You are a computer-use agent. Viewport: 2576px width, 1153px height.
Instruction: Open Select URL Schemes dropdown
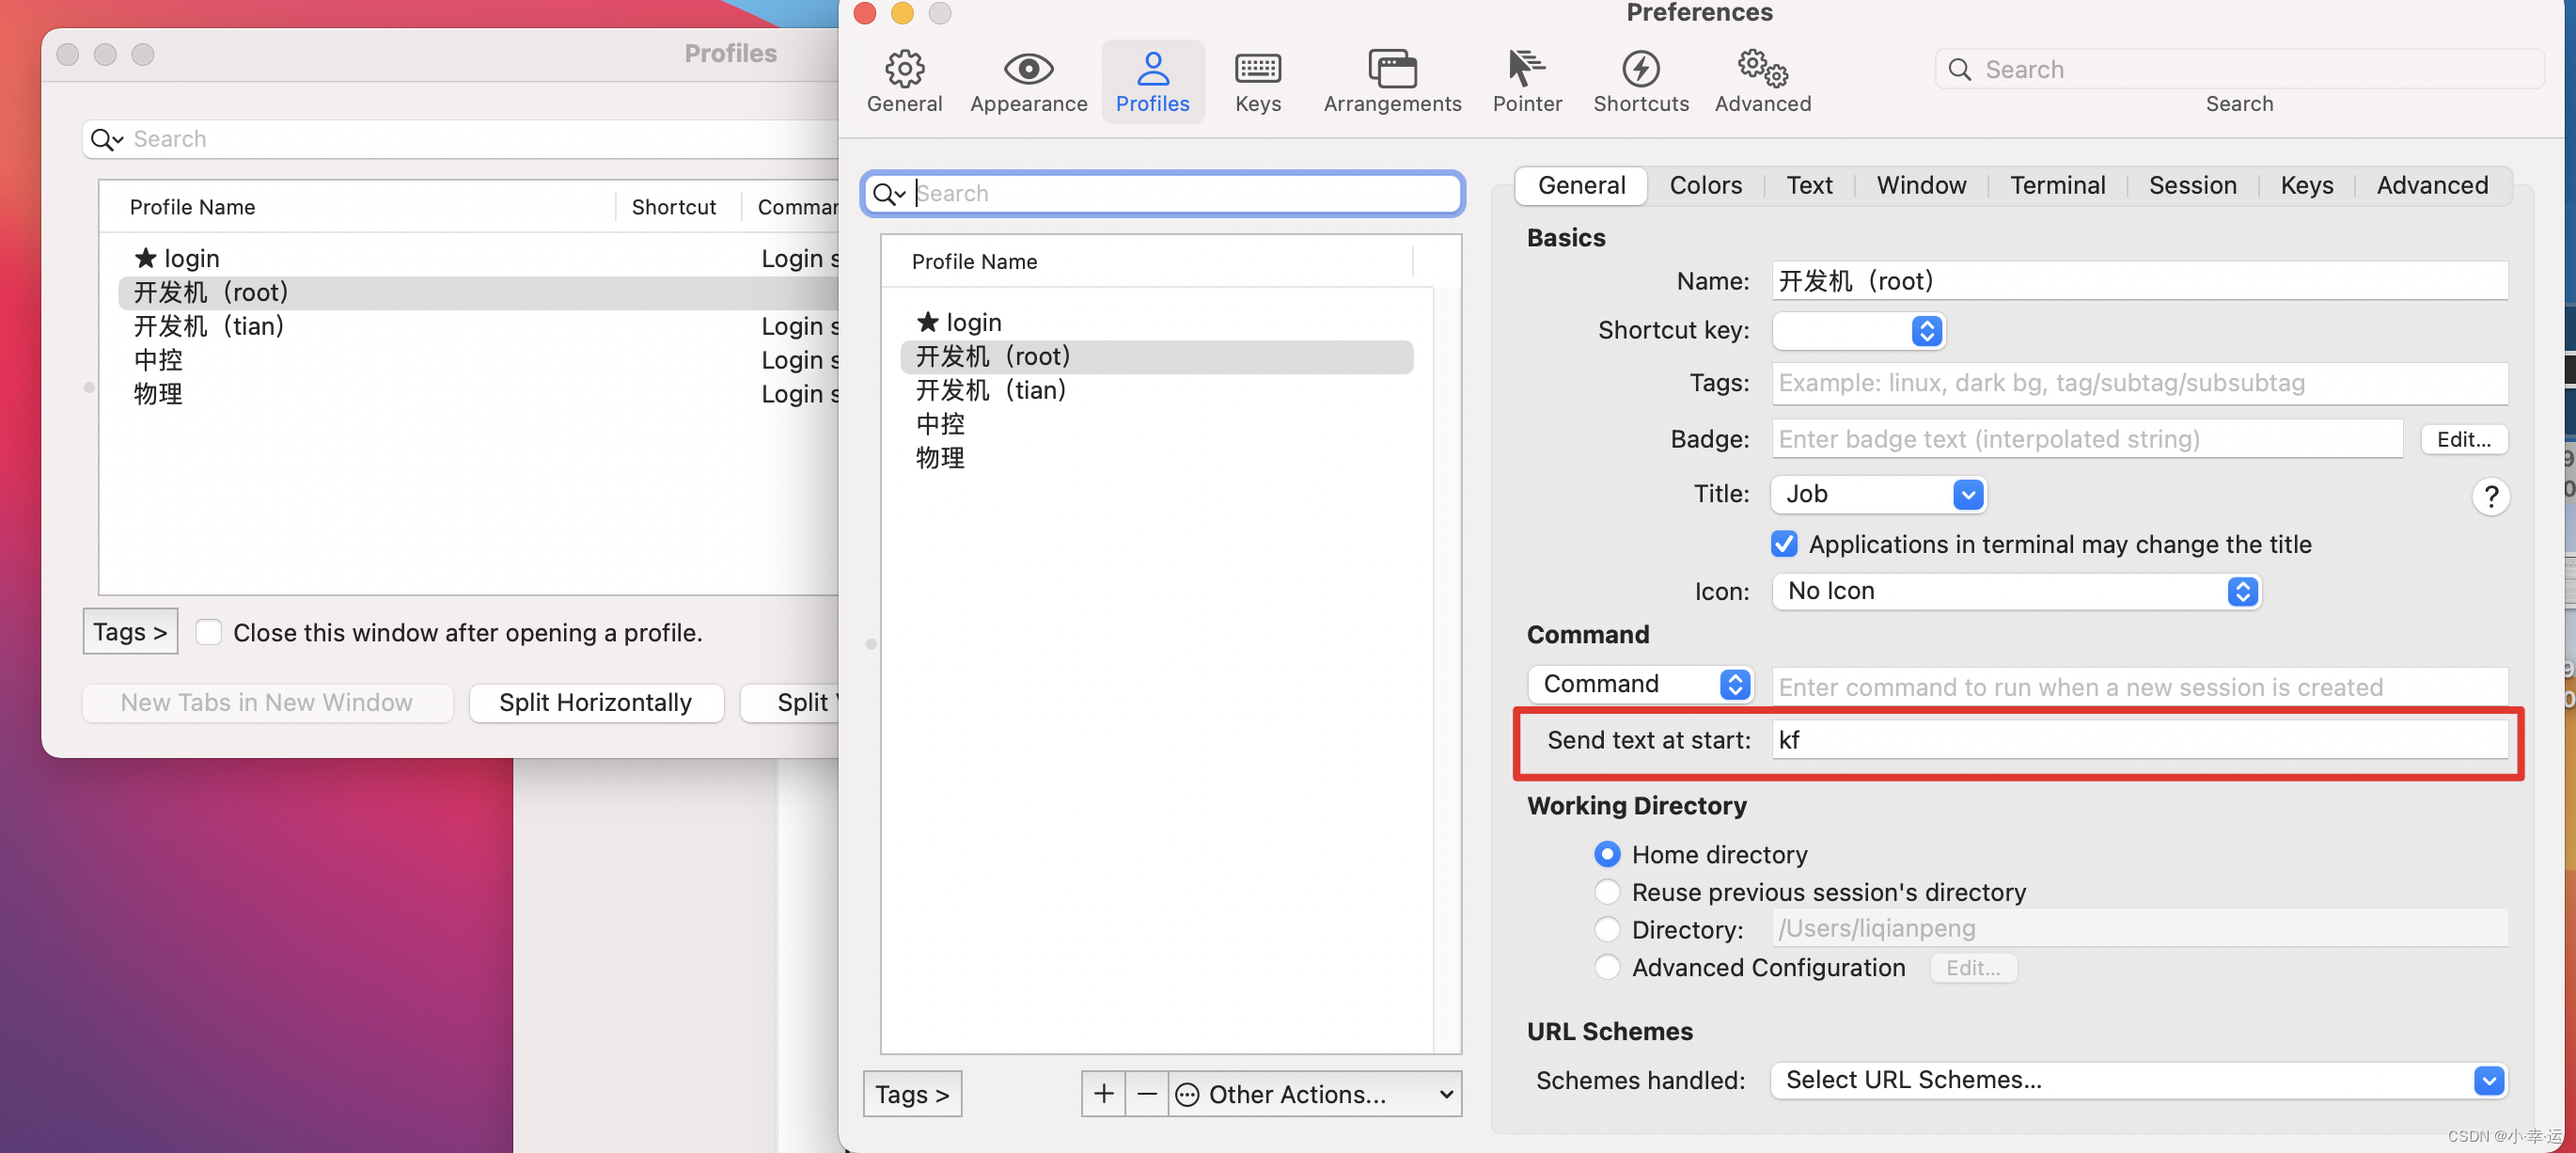click(x=2138, y=1080)
